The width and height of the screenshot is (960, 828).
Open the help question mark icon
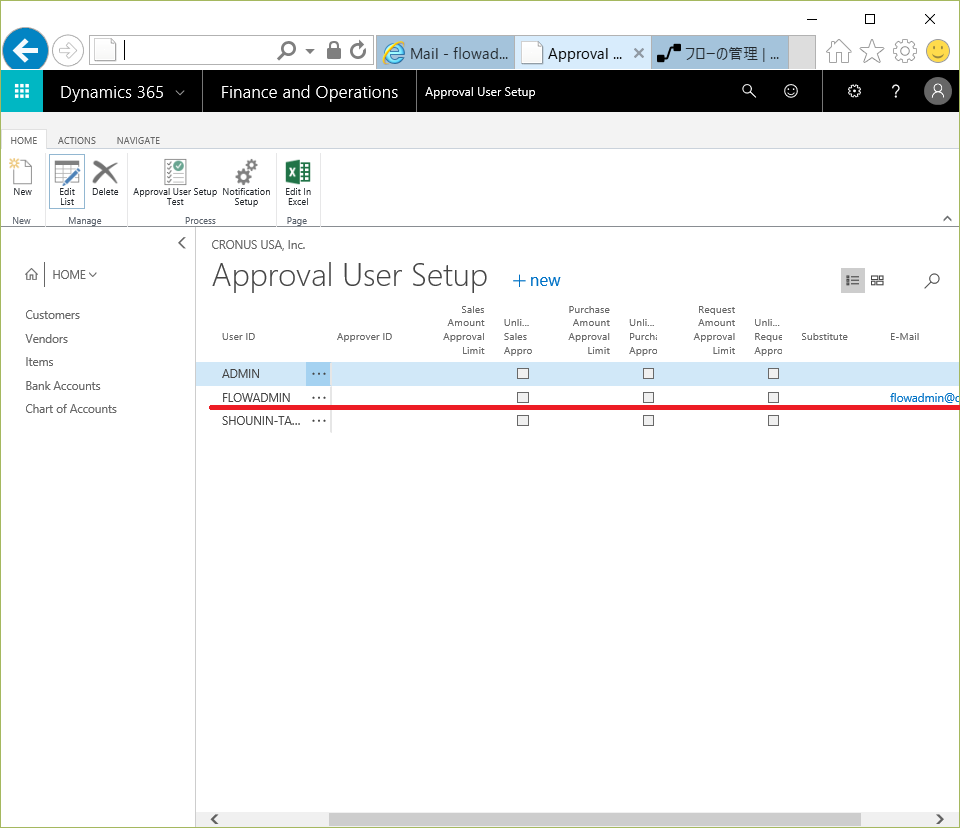896,91
